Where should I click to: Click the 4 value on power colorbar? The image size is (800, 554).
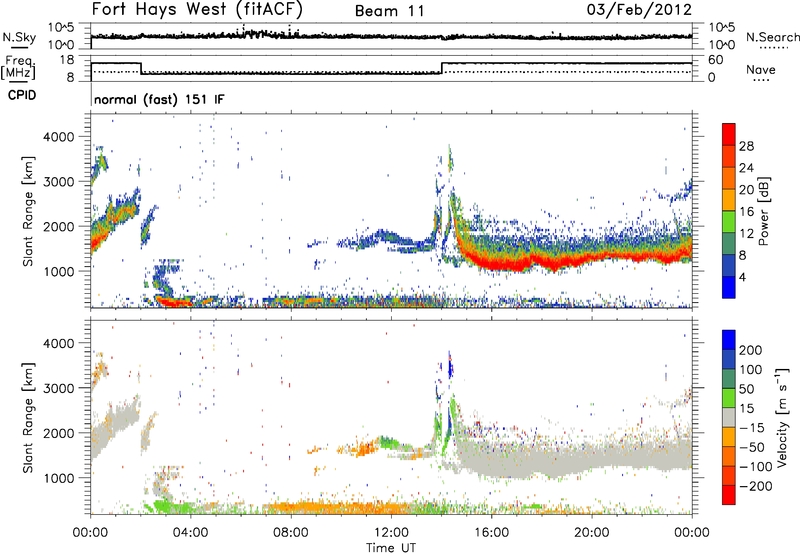click(743, 278)
